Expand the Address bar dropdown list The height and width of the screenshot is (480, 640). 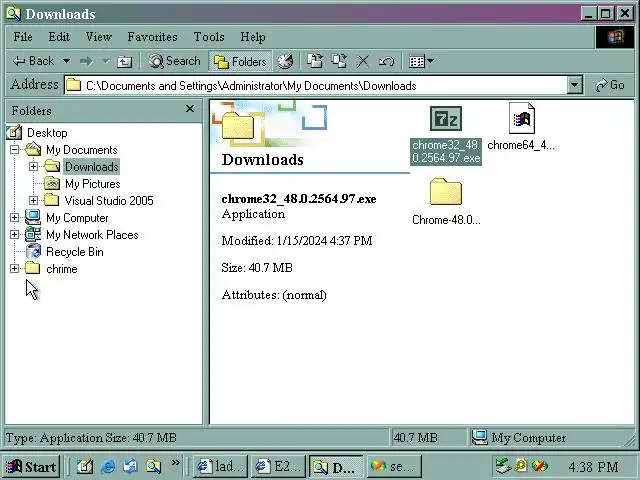574,85
